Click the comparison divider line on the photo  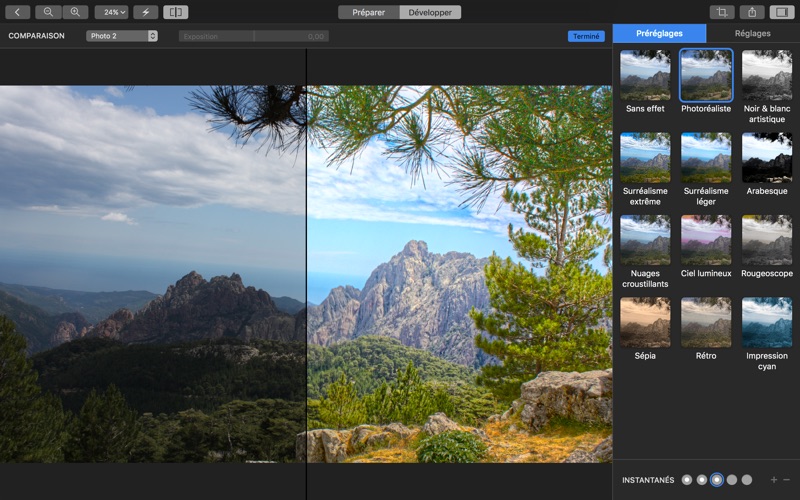click(306, 274)
